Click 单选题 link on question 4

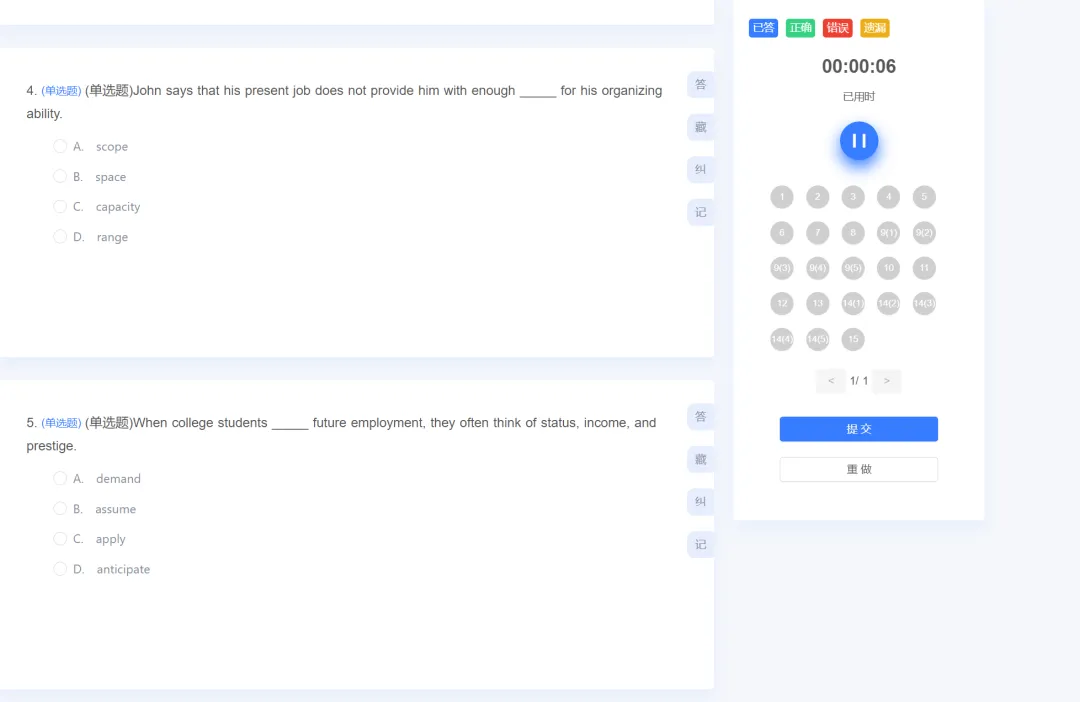[61, 91]
